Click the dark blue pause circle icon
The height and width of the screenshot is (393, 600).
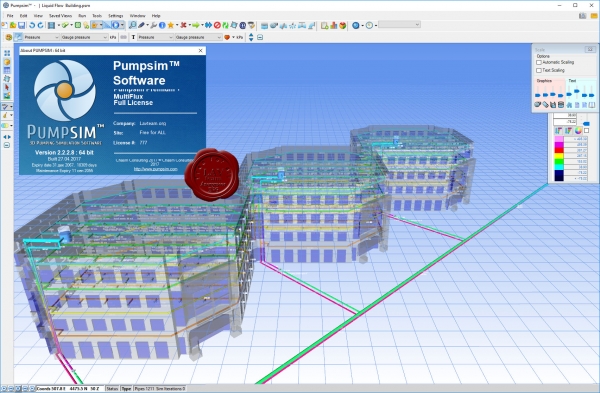coord(243,25)
